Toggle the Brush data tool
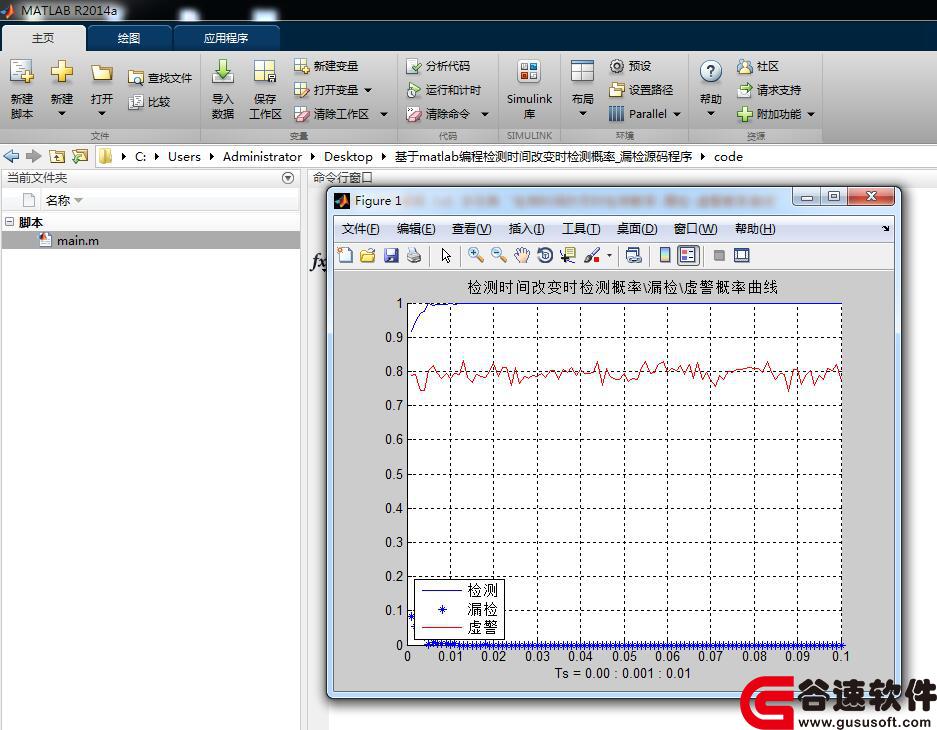 pyautogui.click(x=592, y=256)
